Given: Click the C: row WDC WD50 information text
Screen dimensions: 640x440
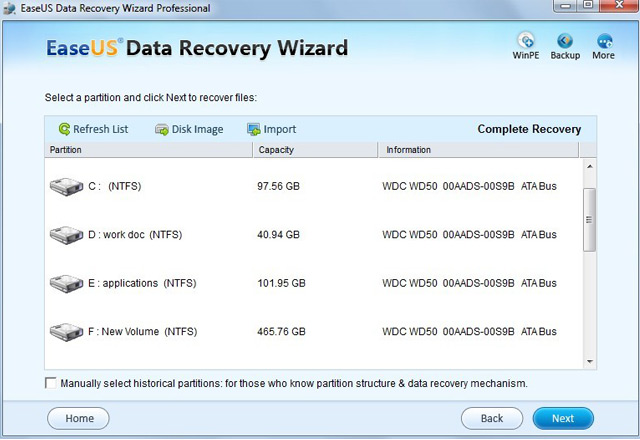Looking at the screenshot, I should [469, 187].
